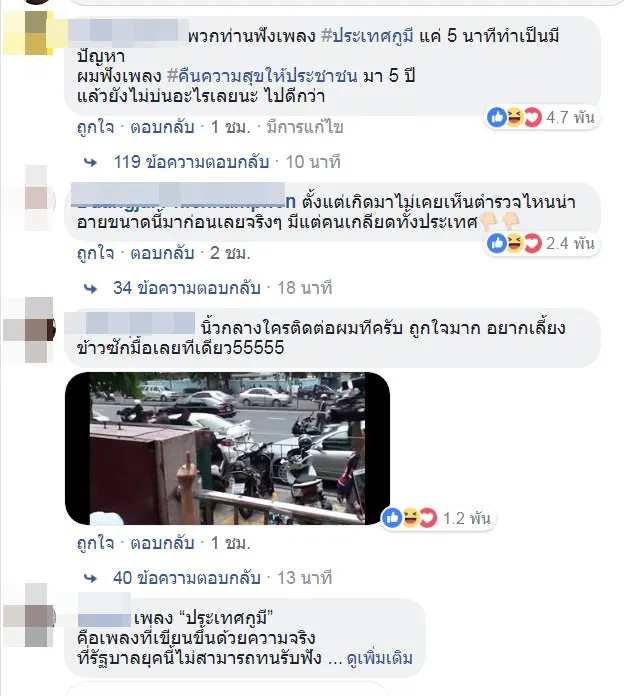Viewport: 642px width, 696px height.
Task: View edit history via มีการแก้ไข
Action: pos(305,127)
